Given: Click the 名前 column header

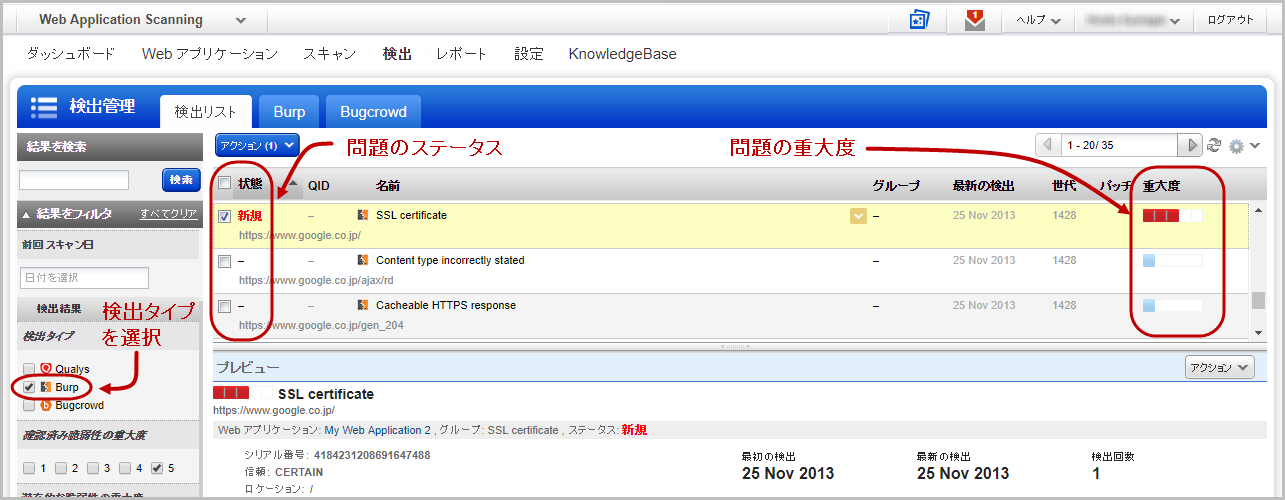Looking at the screenshot, I should click(390, 185).
